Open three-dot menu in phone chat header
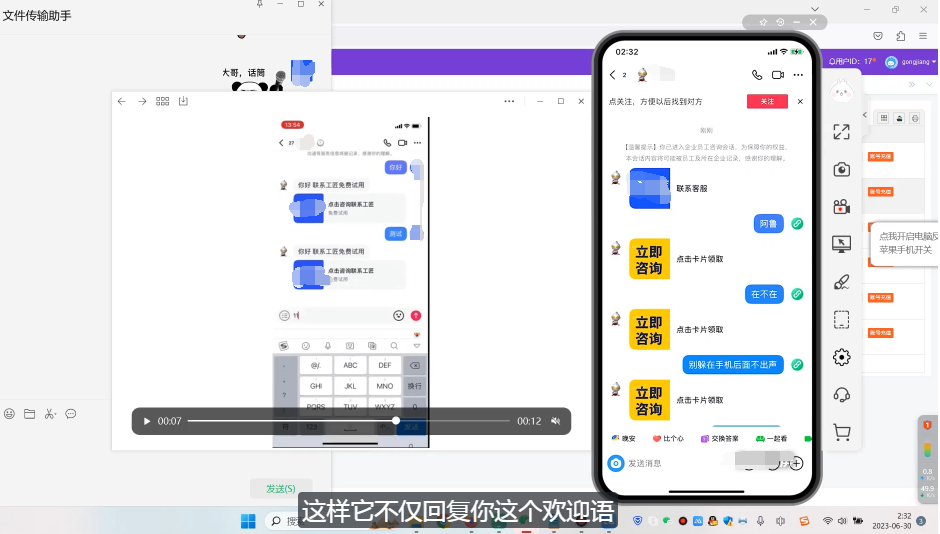Viewport: 940px width, 534px height. click(x=798, y=75)
